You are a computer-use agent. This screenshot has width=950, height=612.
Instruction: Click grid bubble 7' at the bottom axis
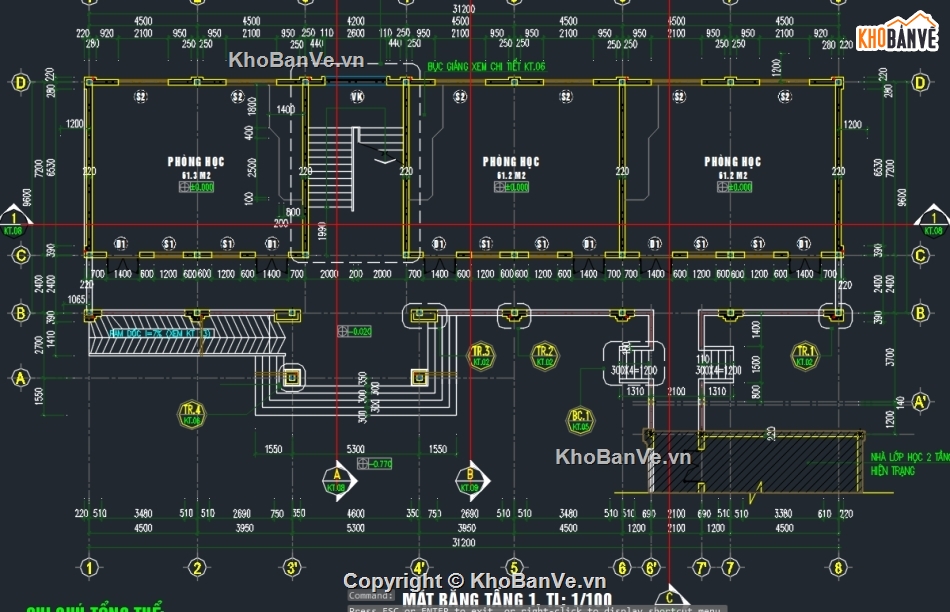tap(702, 568)
